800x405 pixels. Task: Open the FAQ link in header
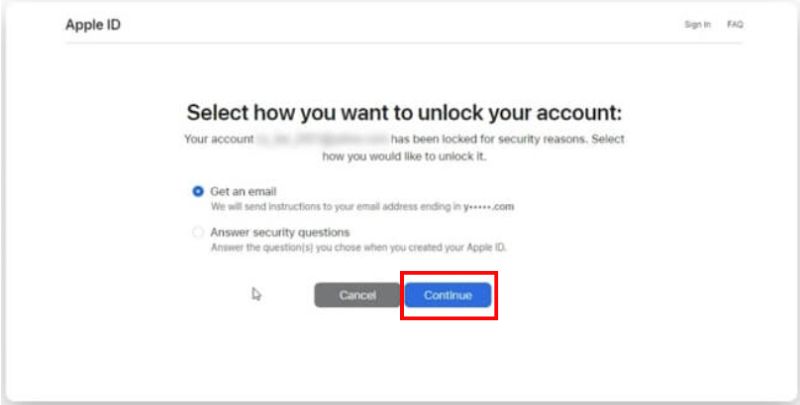pyautogui.click(x=735, y=25)
